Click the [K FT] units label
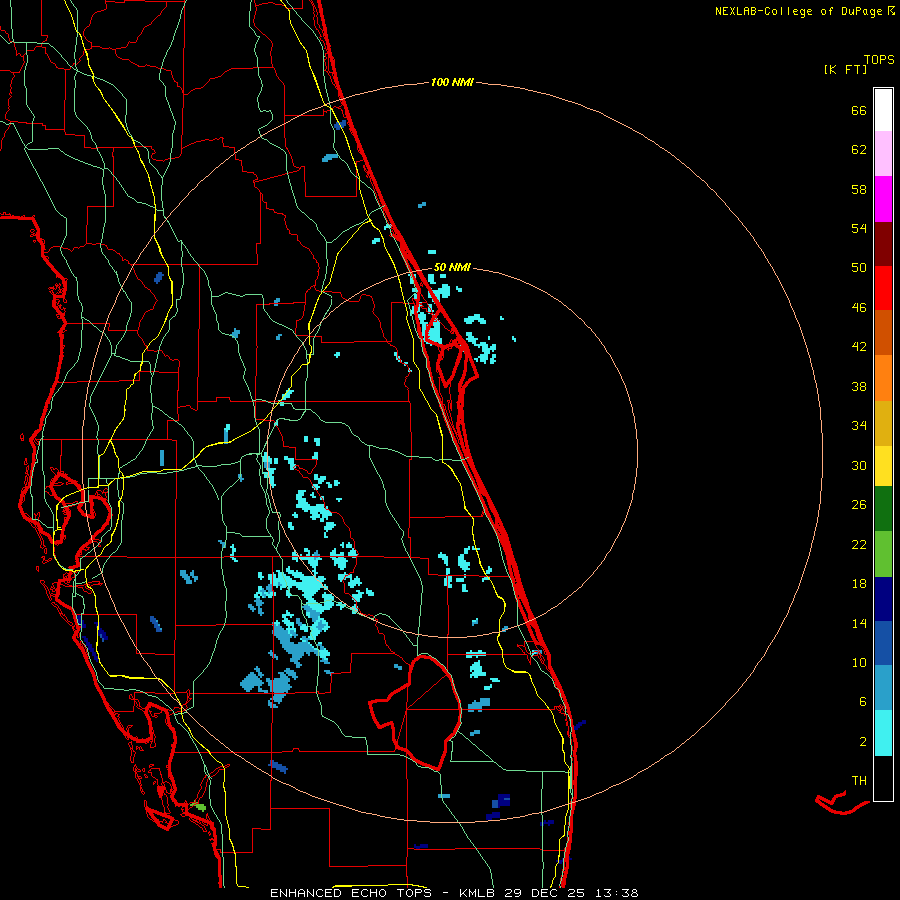This screenshot has height=900, width=900. pos(845,69)
